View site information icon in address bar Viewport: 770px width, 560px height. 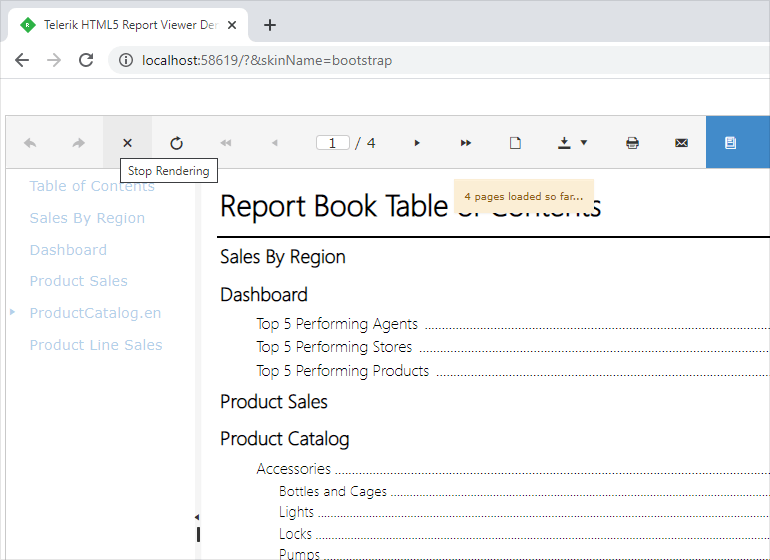[x=126, y=60]
